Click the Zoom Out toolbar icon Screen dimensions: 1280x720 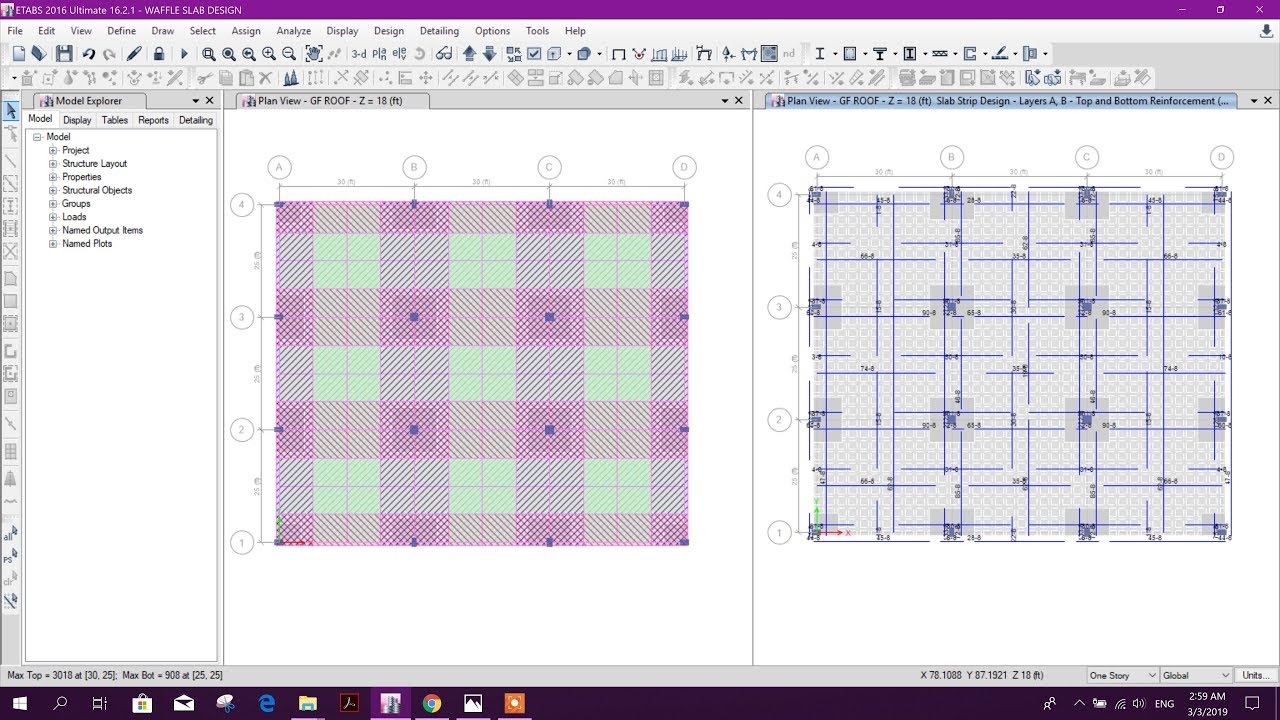(x=289, y=52)
